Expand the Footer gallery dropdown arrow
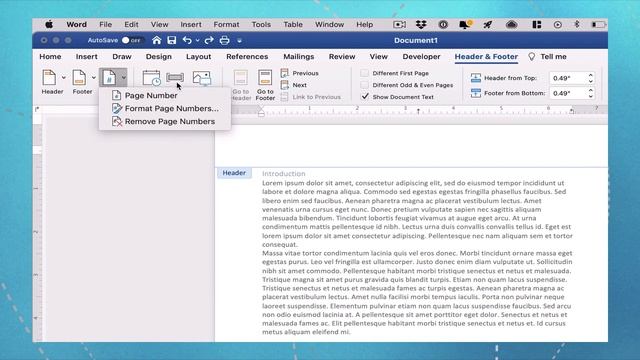Viewport: 640px width, 360px height. [93, 78]
